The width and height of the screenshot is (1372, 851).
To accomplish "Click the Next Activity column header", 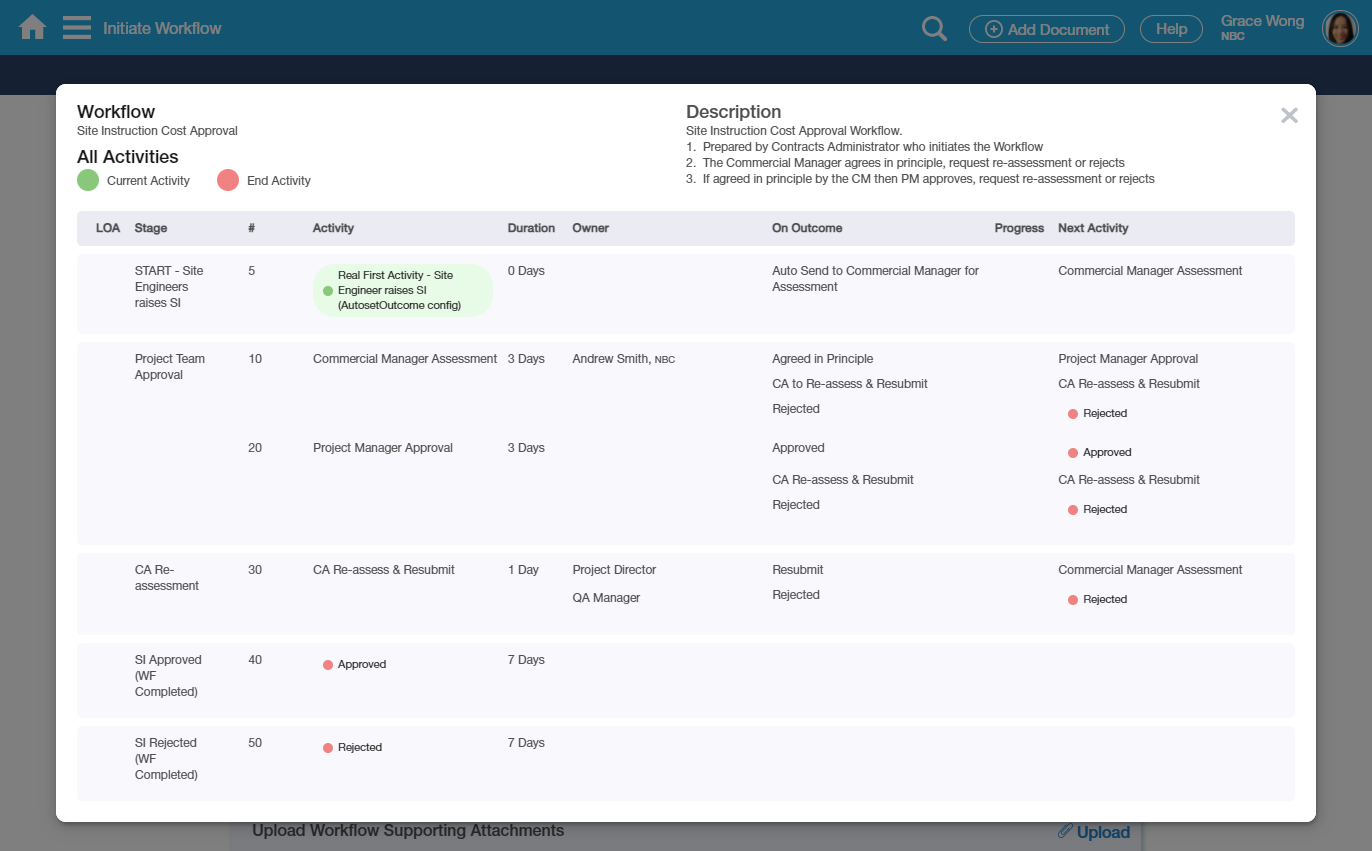I will coord(1093,228).
